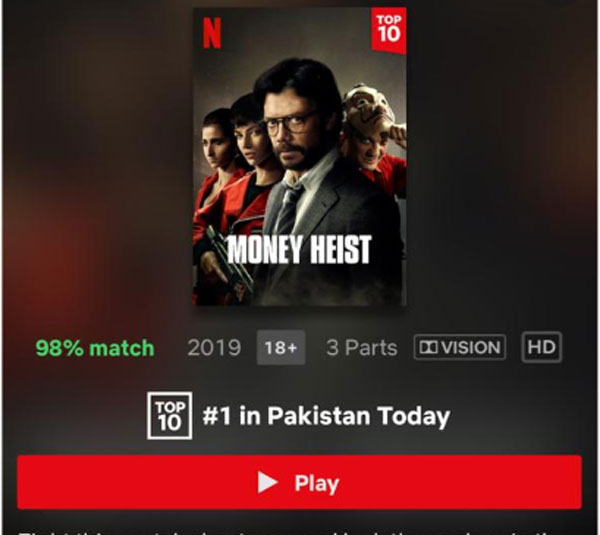Click the number 10 in red poster badge

pyautogui.click(x=389, y=34)
